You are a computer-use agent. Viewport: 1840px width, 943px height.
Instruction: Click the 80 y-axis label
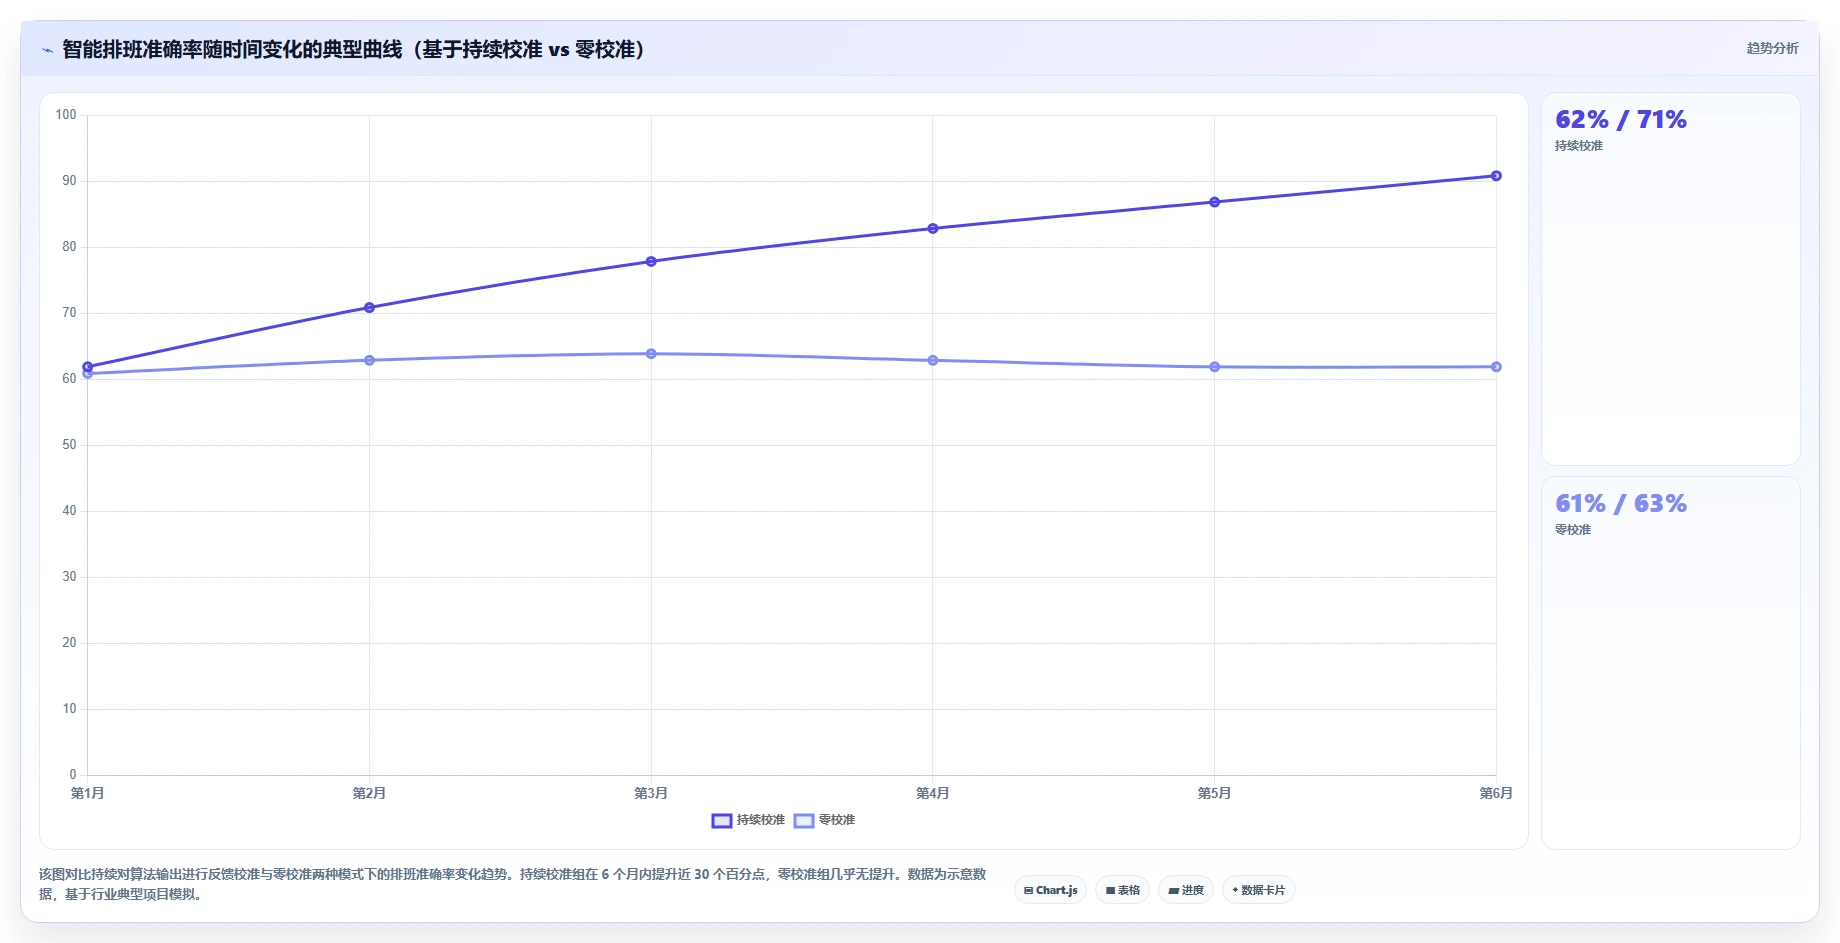pos(69,247)
